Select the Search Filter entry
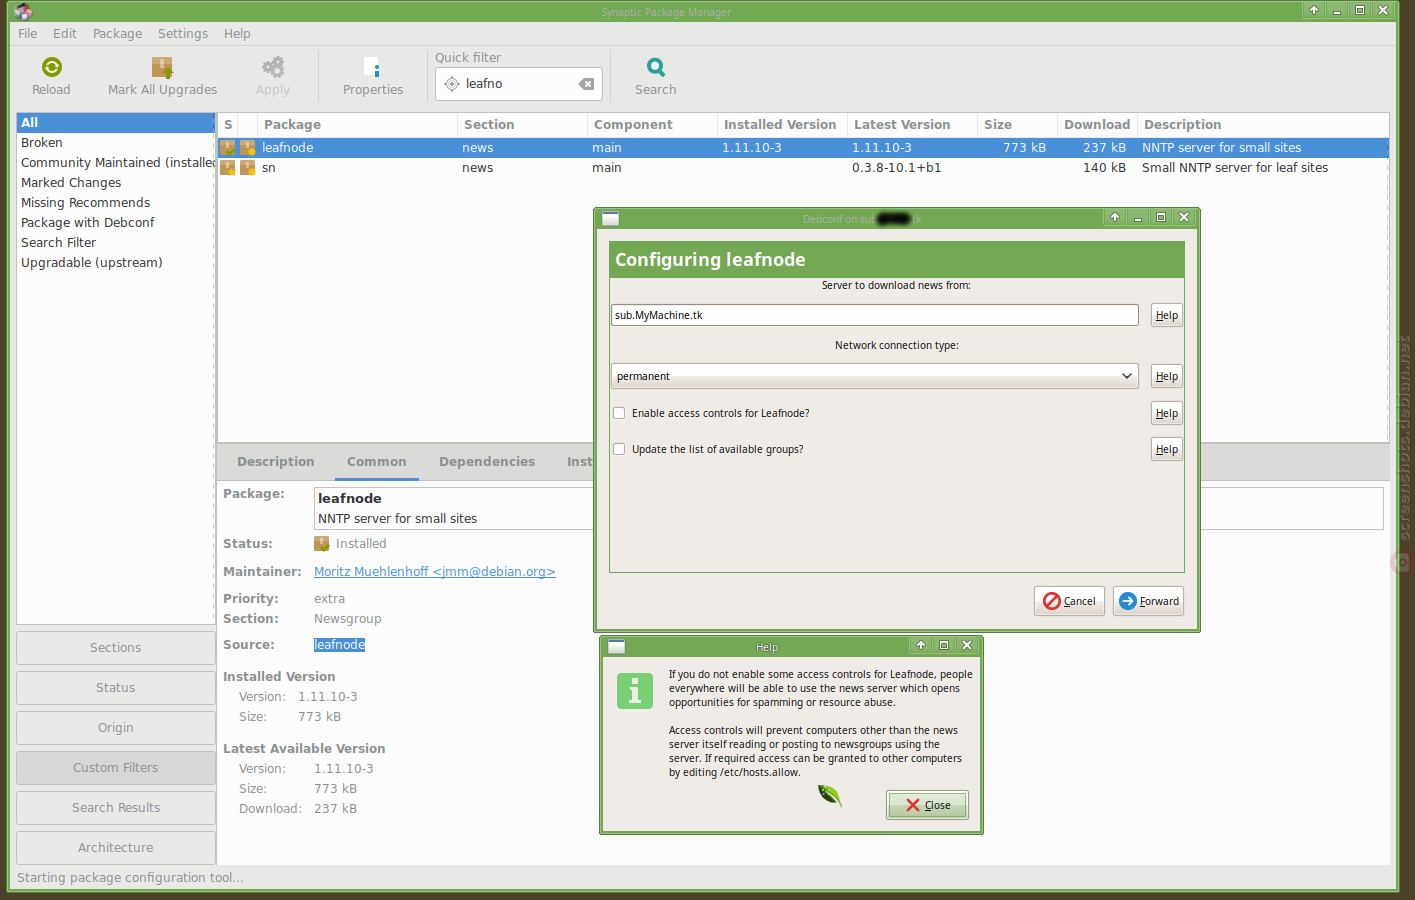 (116, 243)
